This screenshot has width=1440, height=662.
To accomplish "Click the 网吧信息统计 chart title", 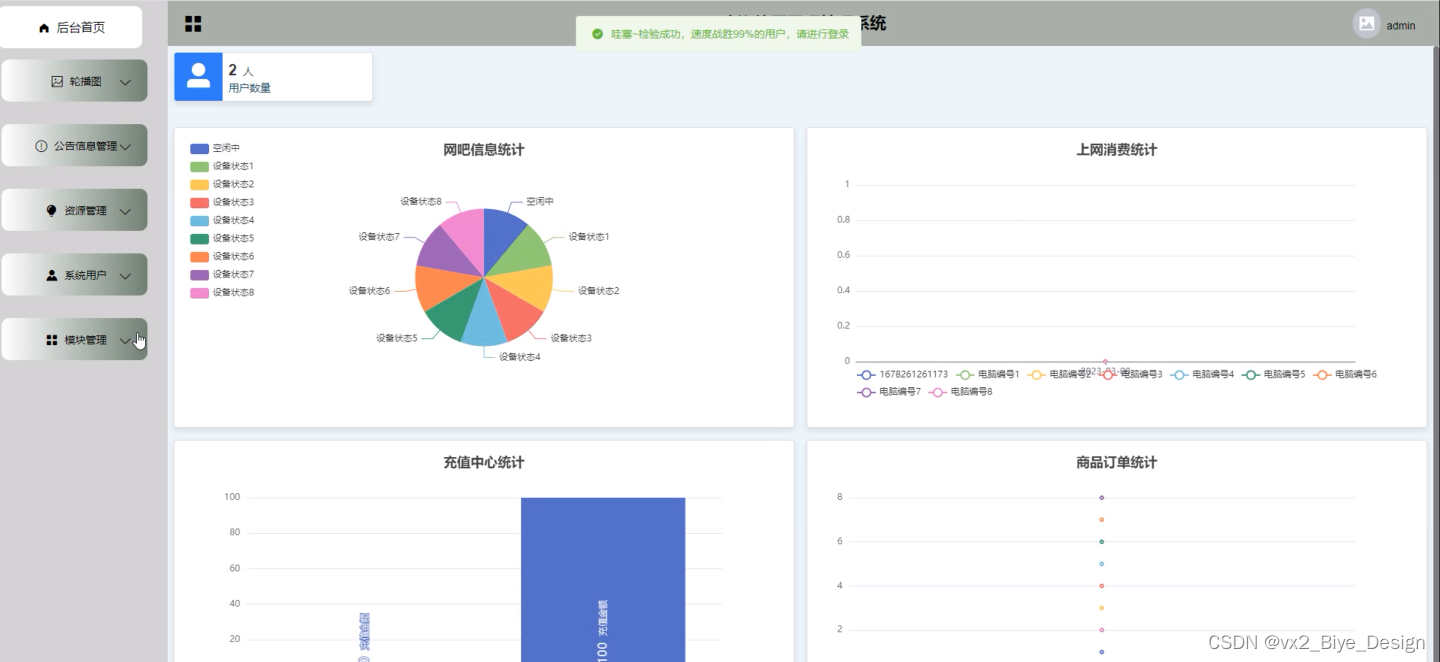I will [x=483, y=150].
